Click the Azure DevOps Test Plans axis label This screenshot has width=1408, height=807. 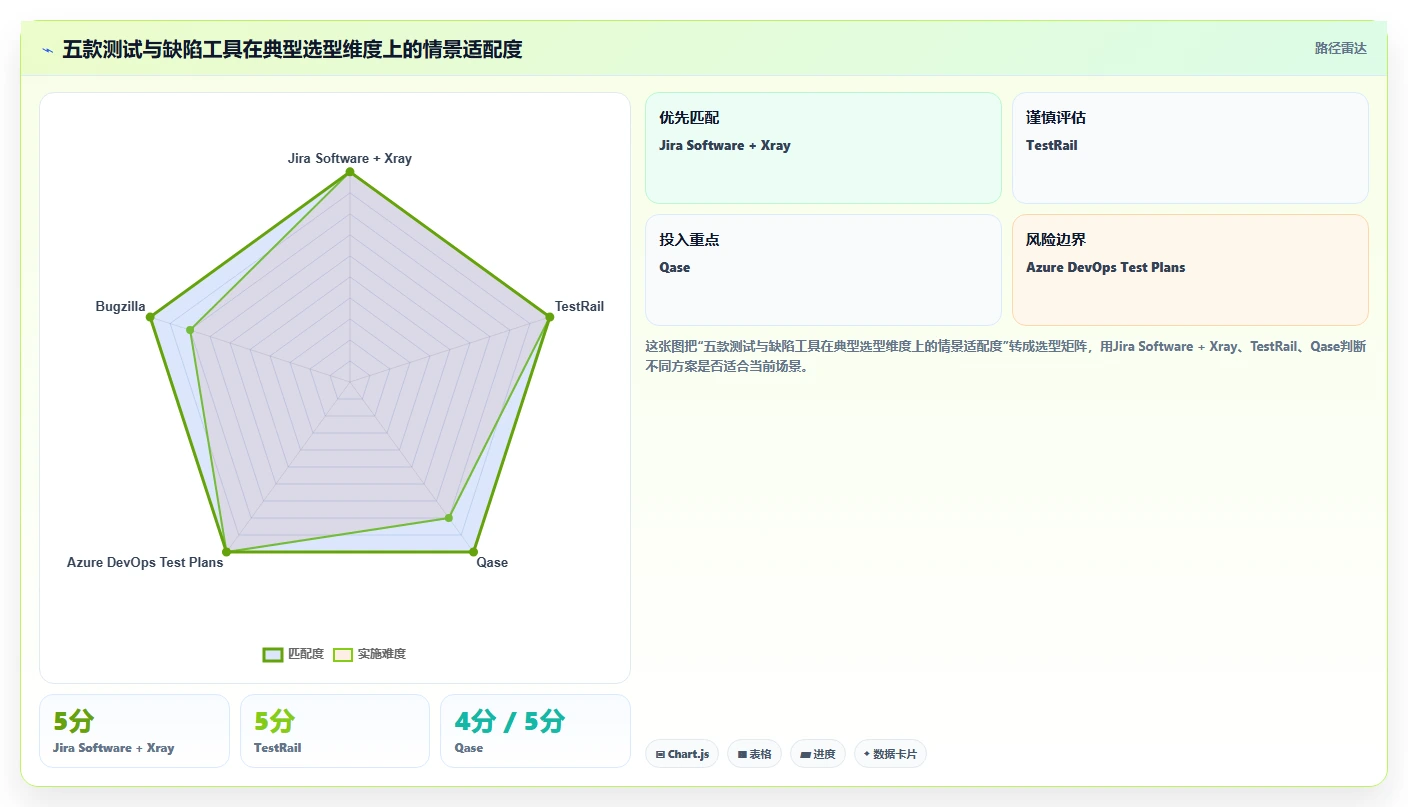pyautogui.click(x=145, y=562)
